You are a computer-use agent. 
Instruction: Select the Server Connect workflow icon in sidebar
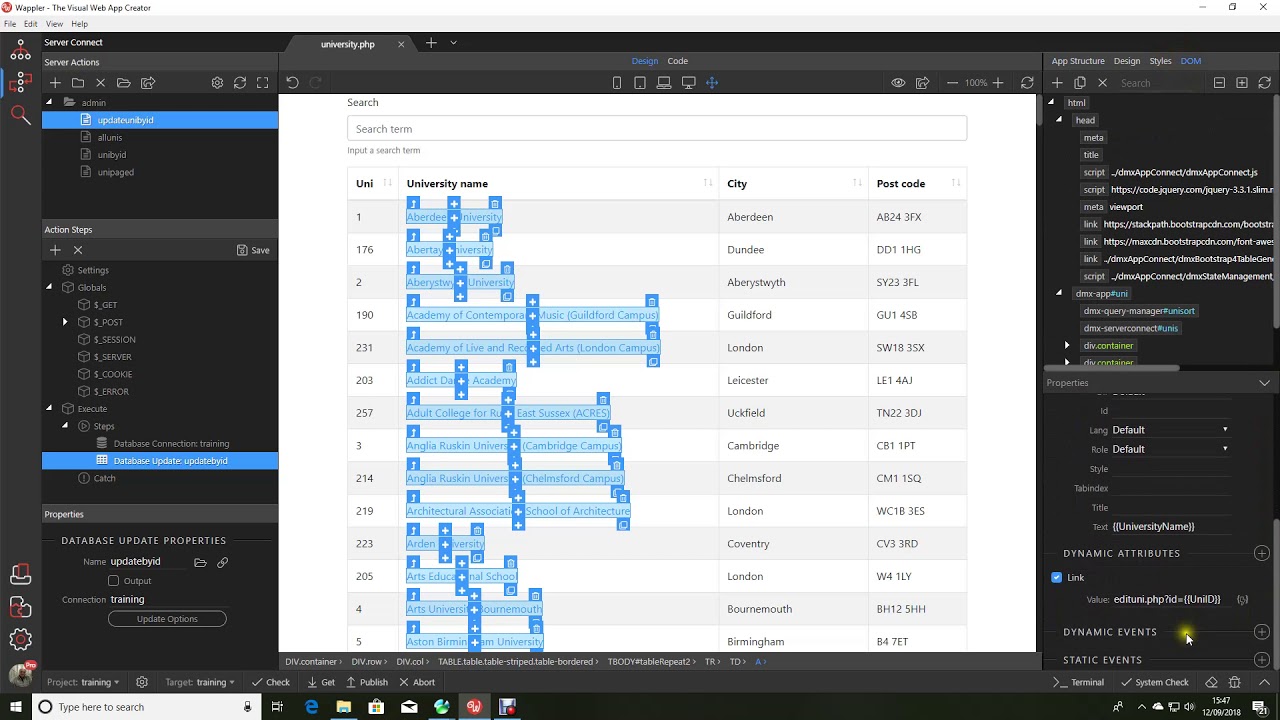click(x=20, y=82)
